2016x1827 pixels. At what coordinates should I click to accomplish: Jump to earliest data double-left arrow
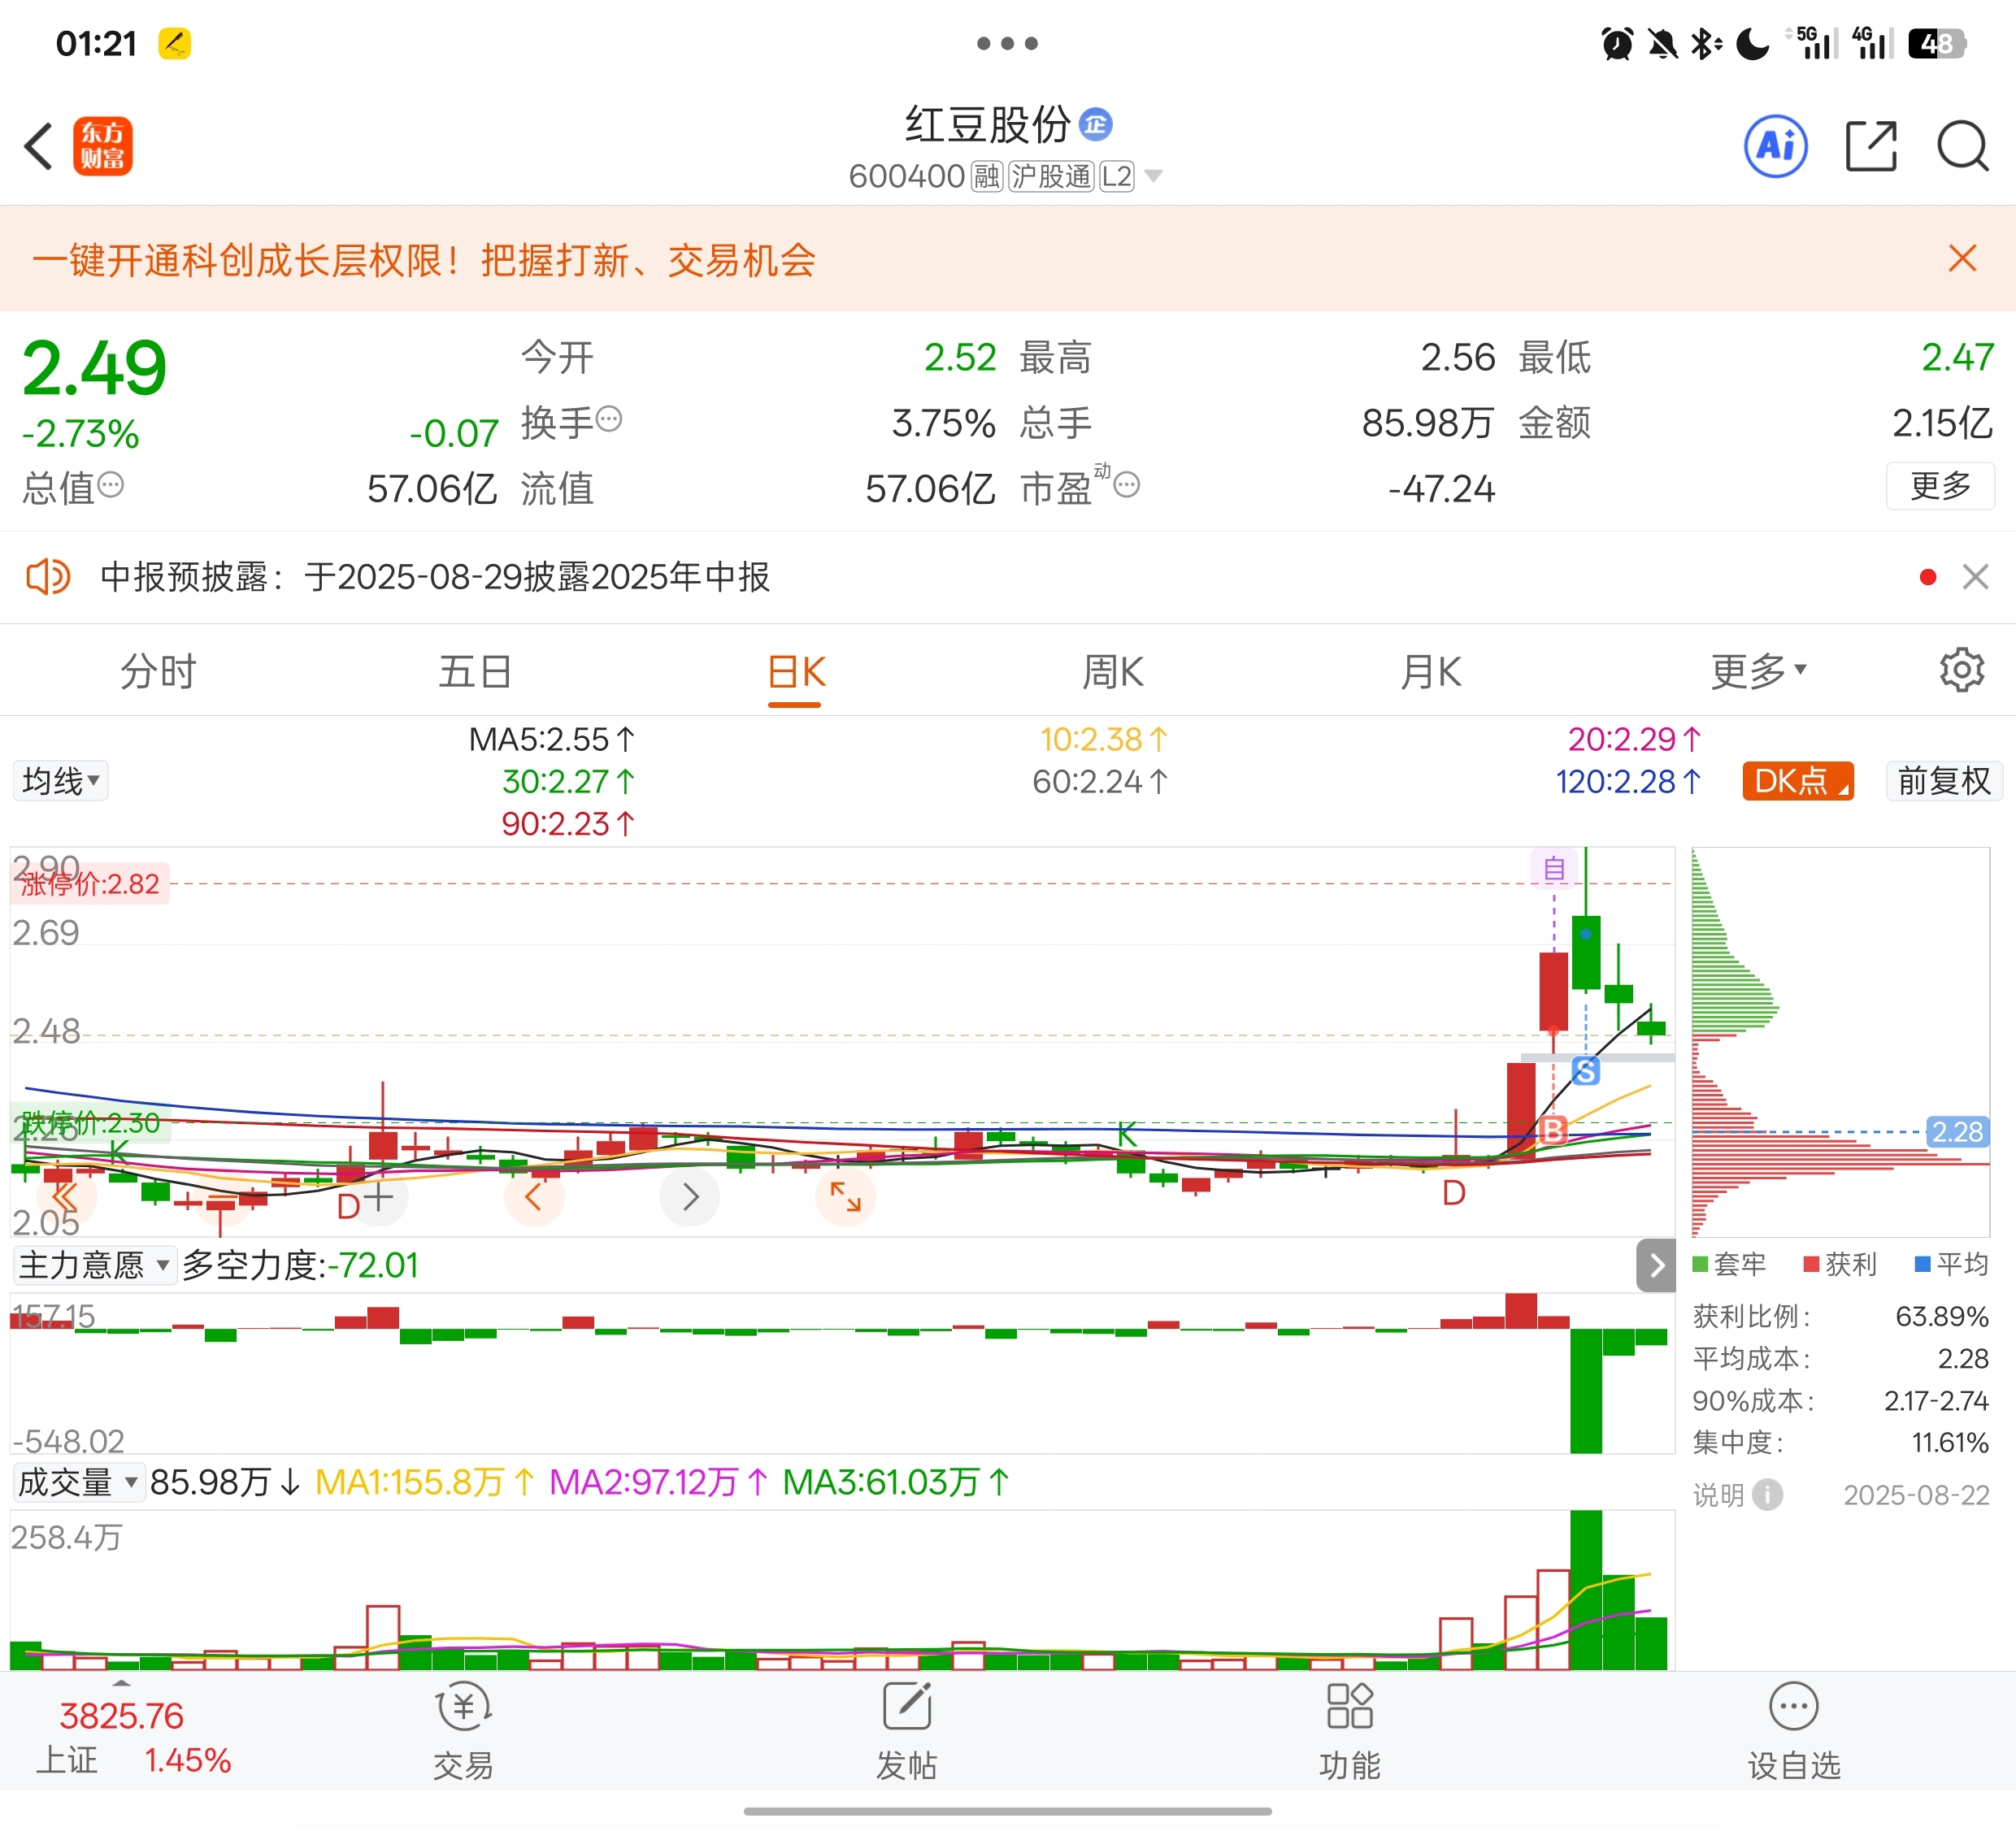point(66,1196)
